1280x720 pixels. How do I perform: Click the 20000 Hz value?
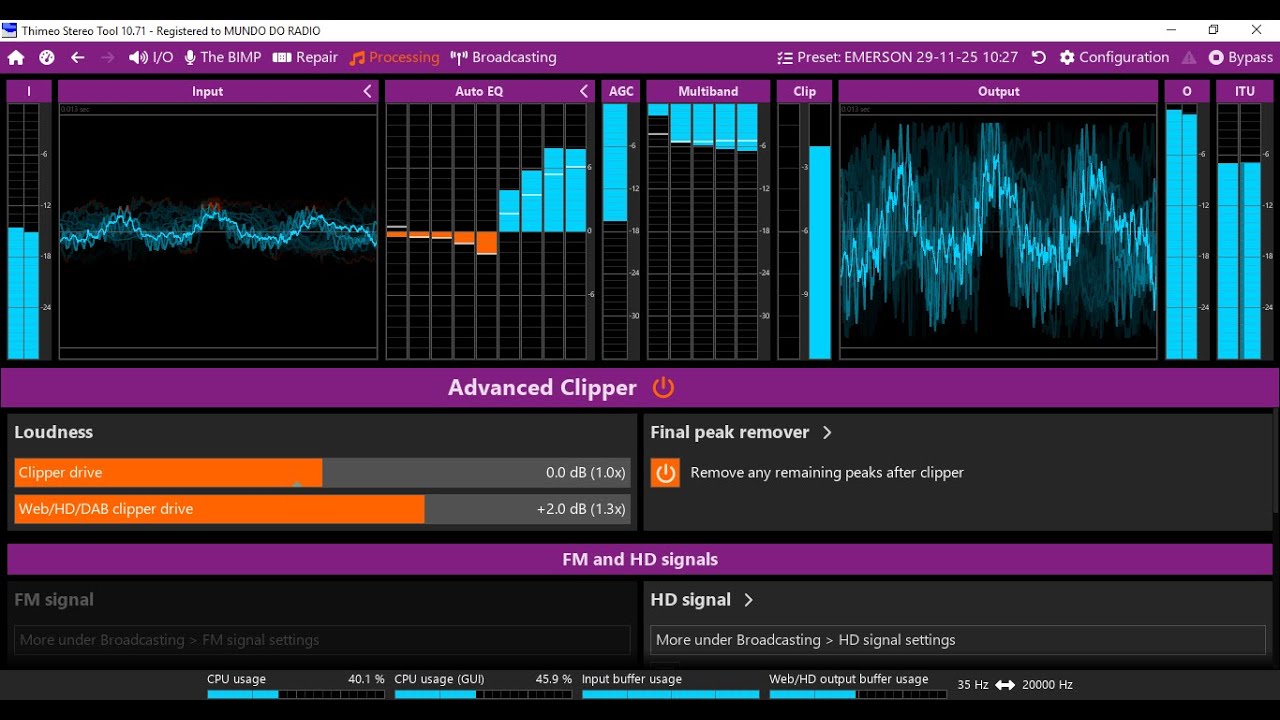[1047, 685]
